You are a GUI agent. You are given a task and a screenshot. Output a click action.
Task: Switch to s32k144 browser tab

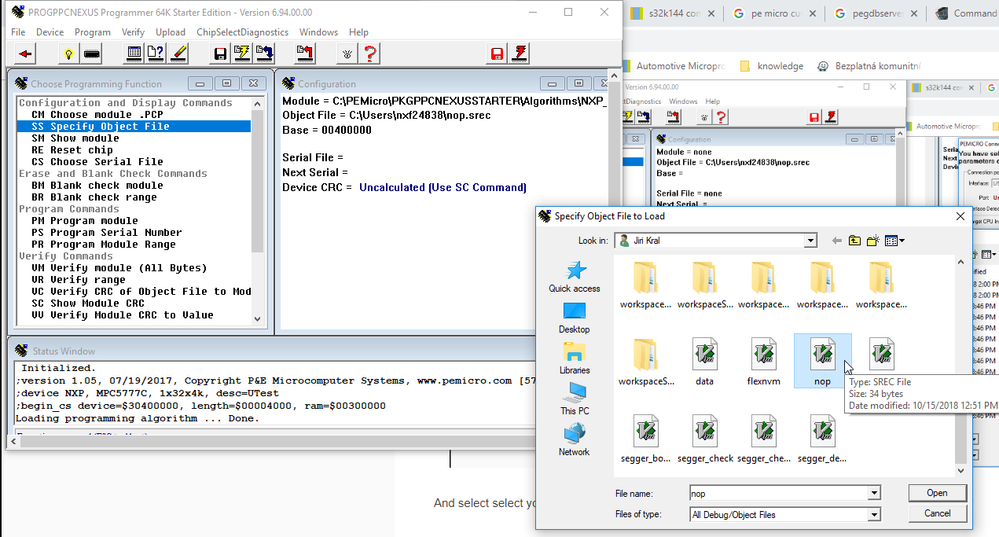(x=673, y=13)
